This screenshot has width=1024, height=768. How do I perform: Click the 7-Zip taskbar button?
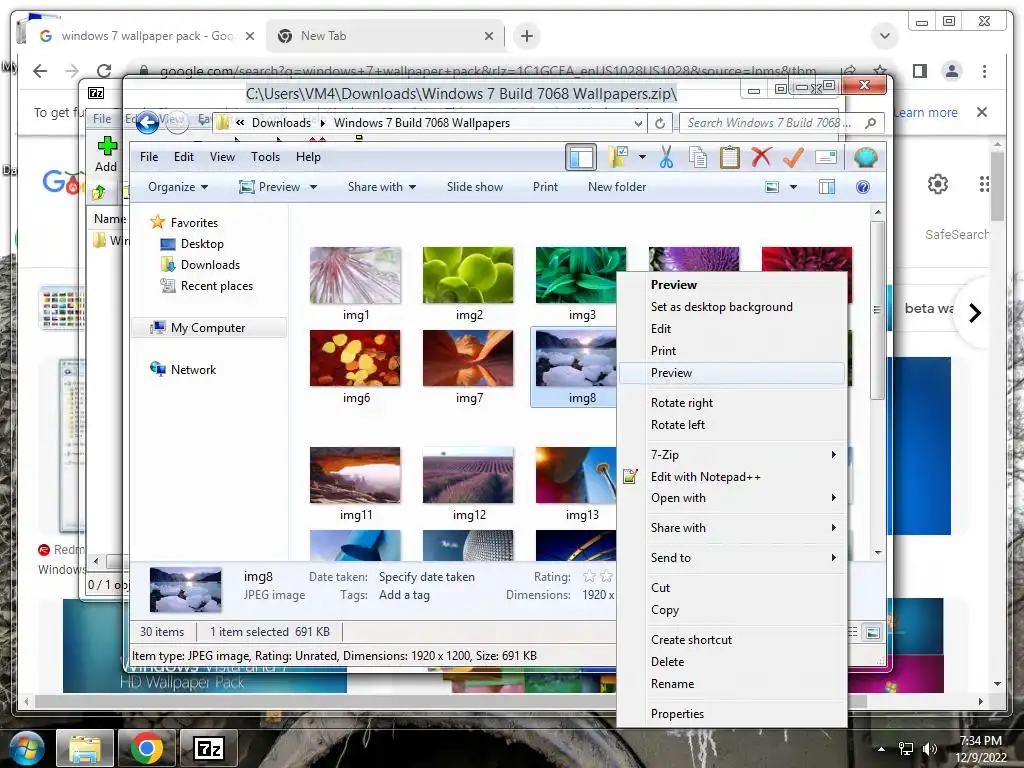[209, 748]
